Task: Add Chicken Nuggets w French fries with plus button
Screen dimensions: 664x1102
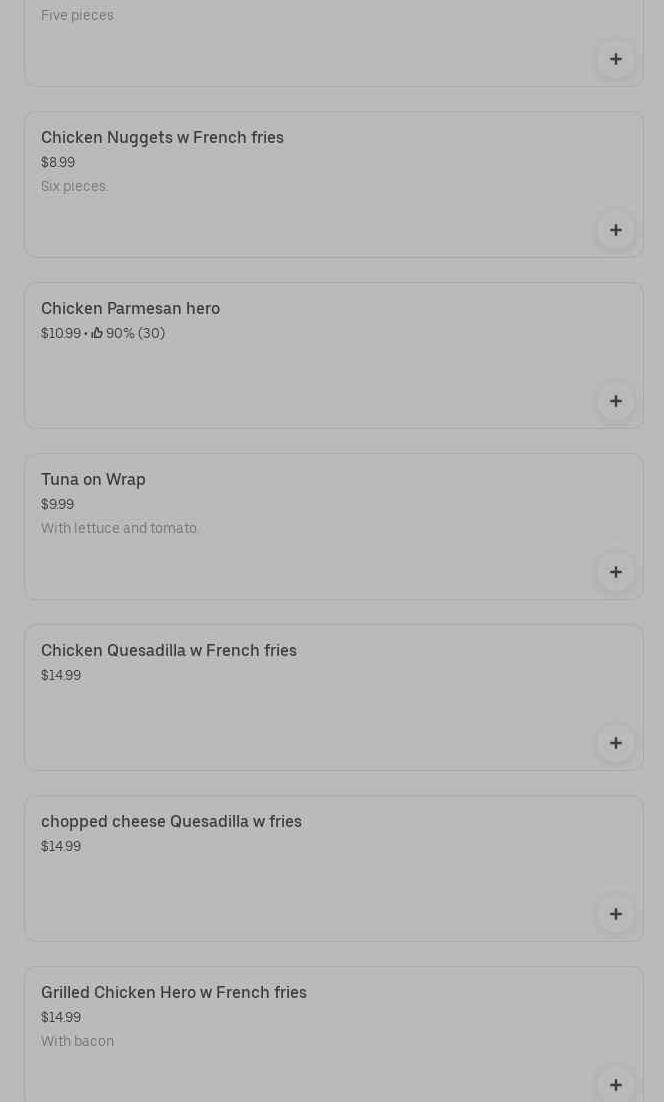Action: point(615,230)
